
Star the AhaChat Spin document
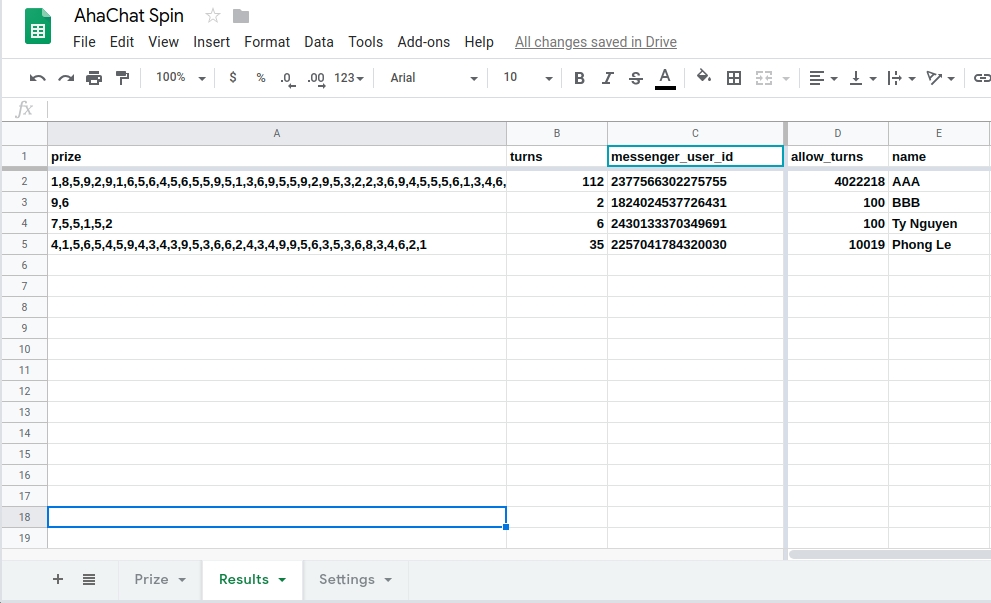coord(212,16)
